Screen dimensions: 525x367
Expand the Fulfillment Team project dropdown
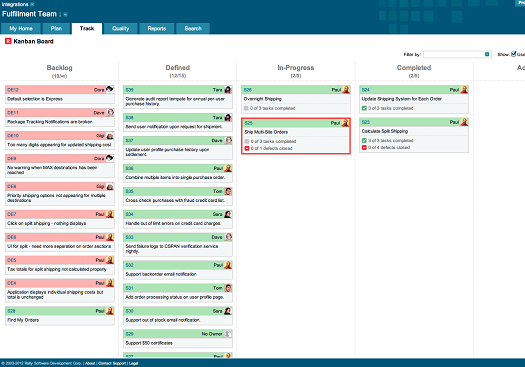(65, 14)
